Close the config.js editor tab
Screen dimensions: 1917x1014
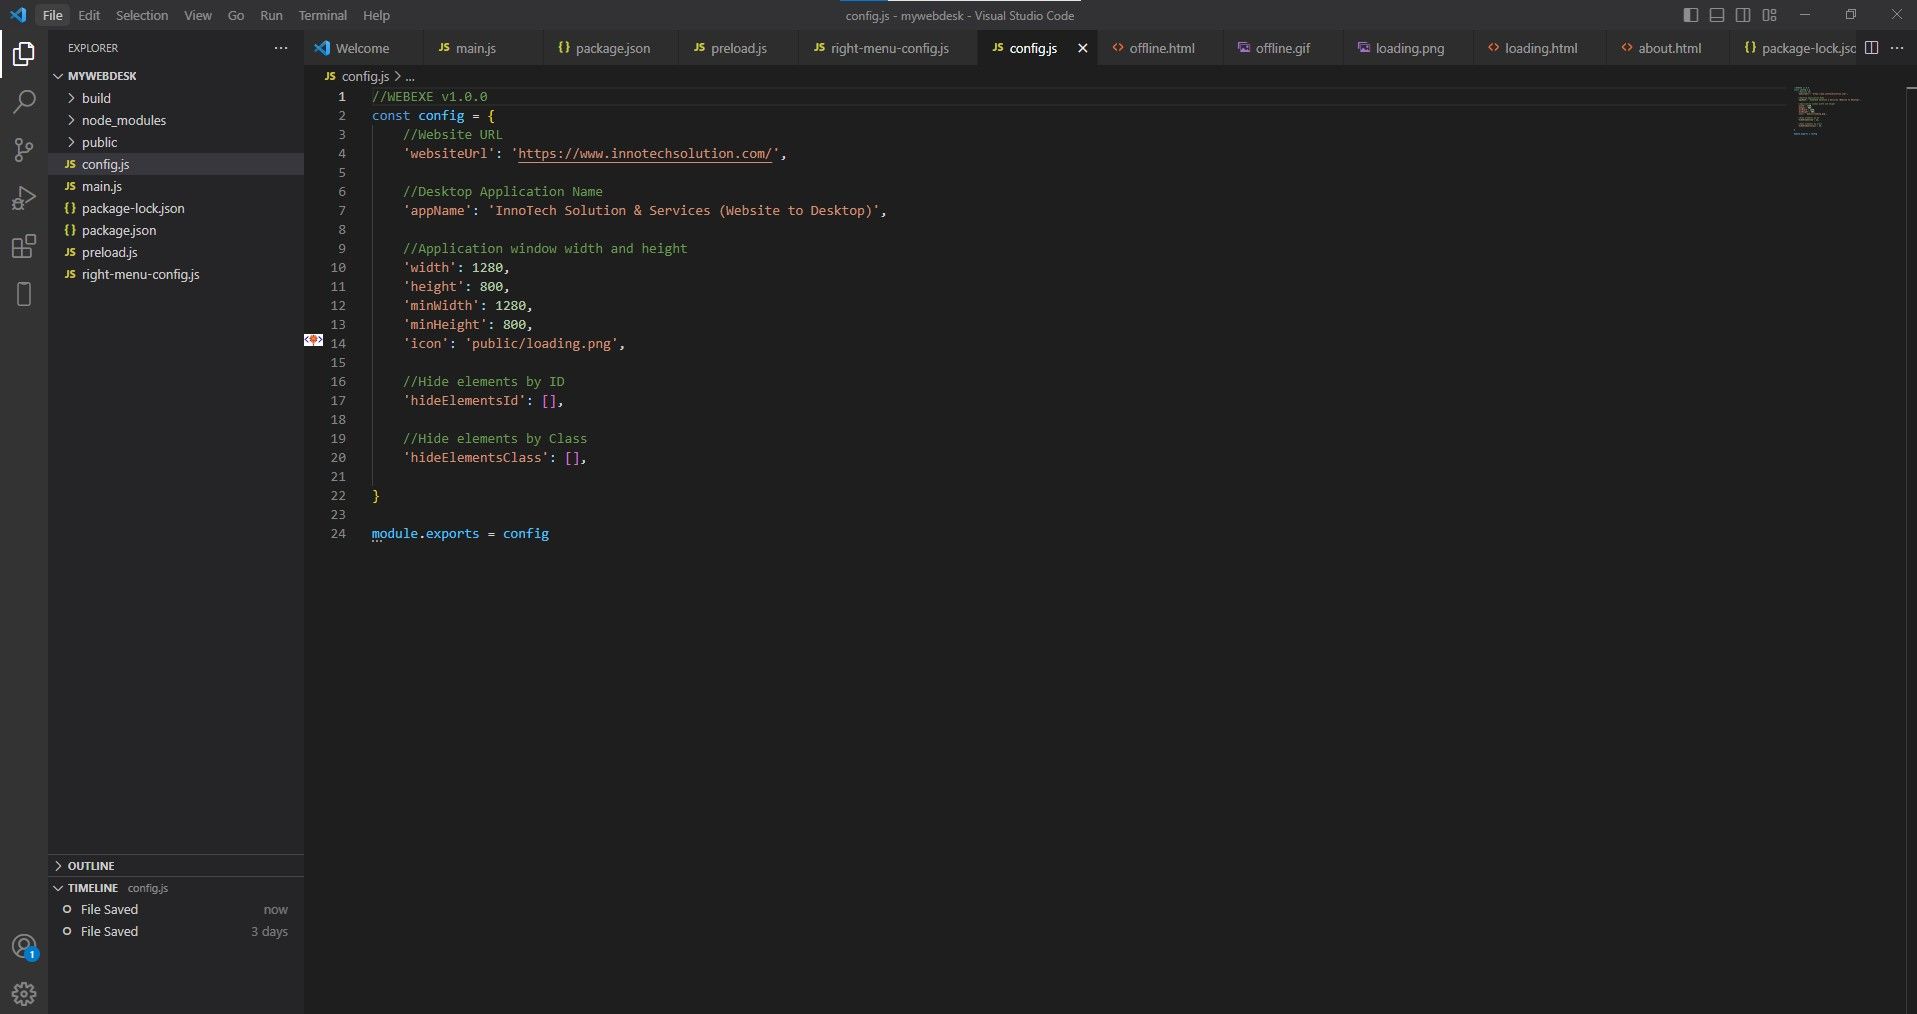click(x=1082, y=48)
